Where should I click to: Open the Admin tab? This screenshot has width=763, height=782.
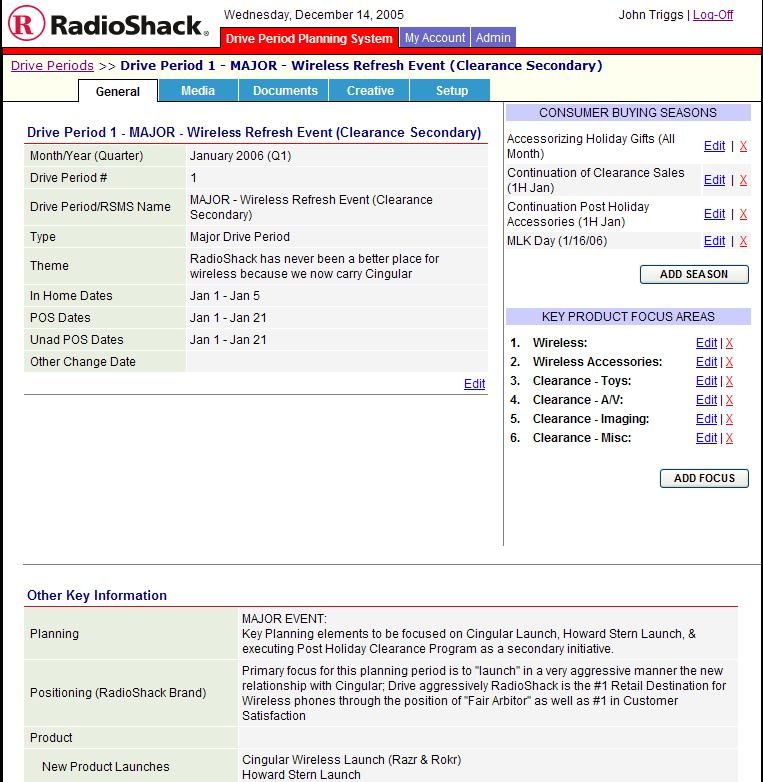coord(493,37)
